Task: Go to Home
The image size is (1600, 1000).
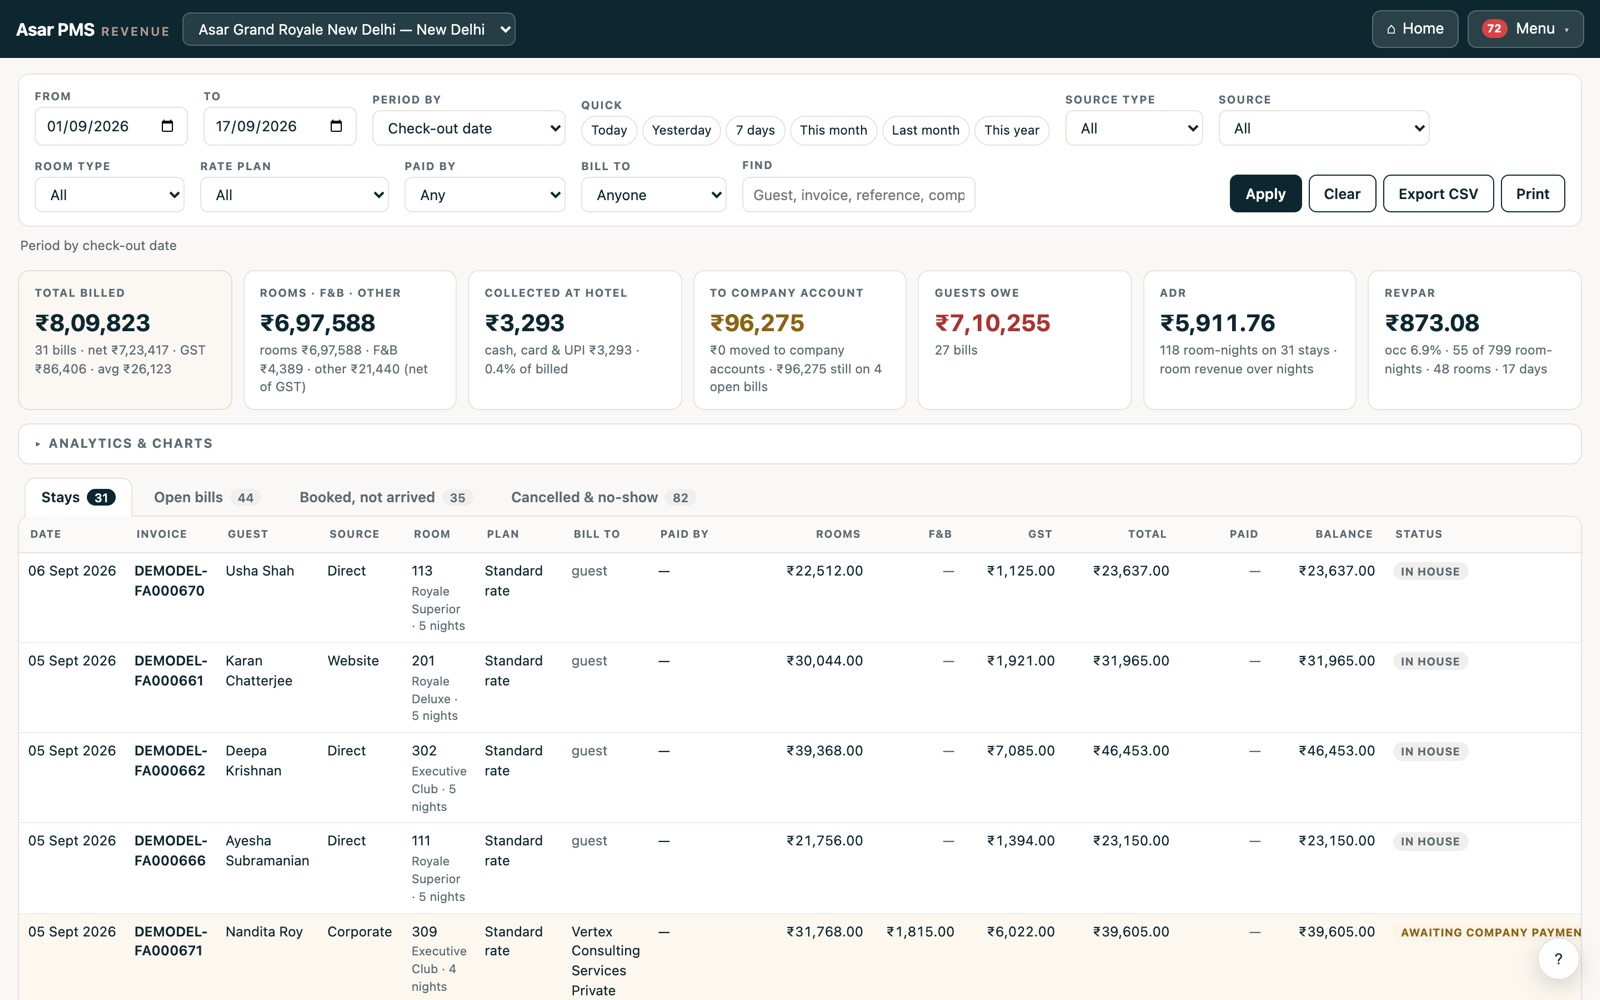Action: pyautogui.click(x=1415, y=29)
